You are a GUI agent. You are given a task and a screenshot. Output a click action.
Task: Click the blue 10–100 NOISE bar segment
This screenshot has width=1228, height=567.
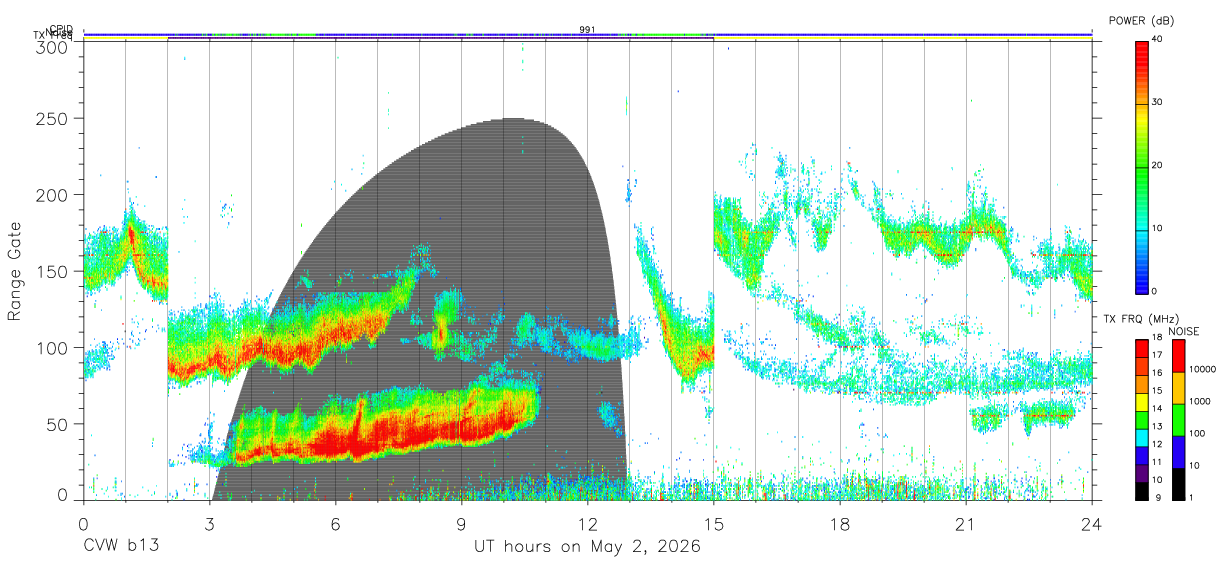1178,452
